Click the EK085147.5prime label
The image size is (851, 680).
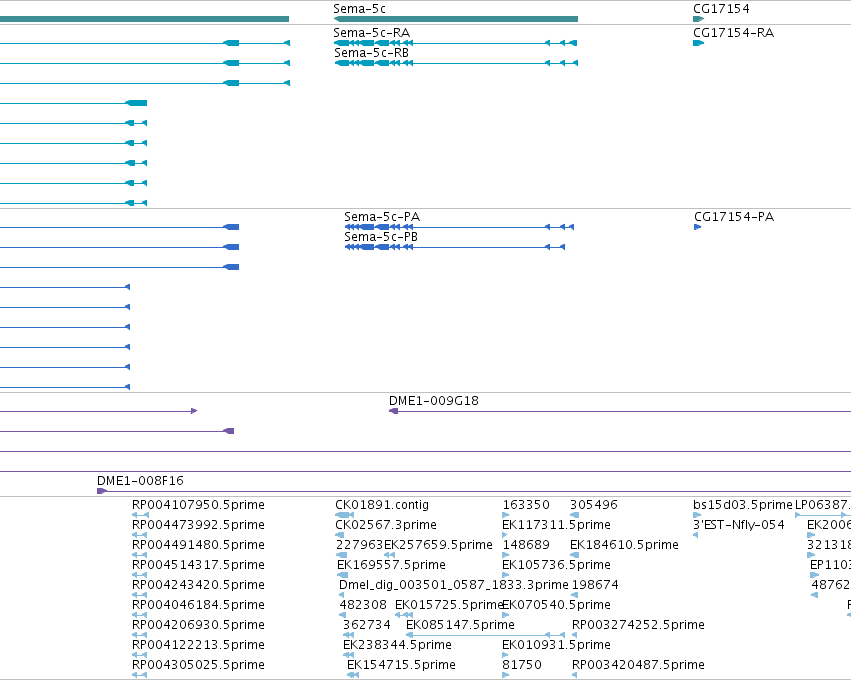coord(460,625)
